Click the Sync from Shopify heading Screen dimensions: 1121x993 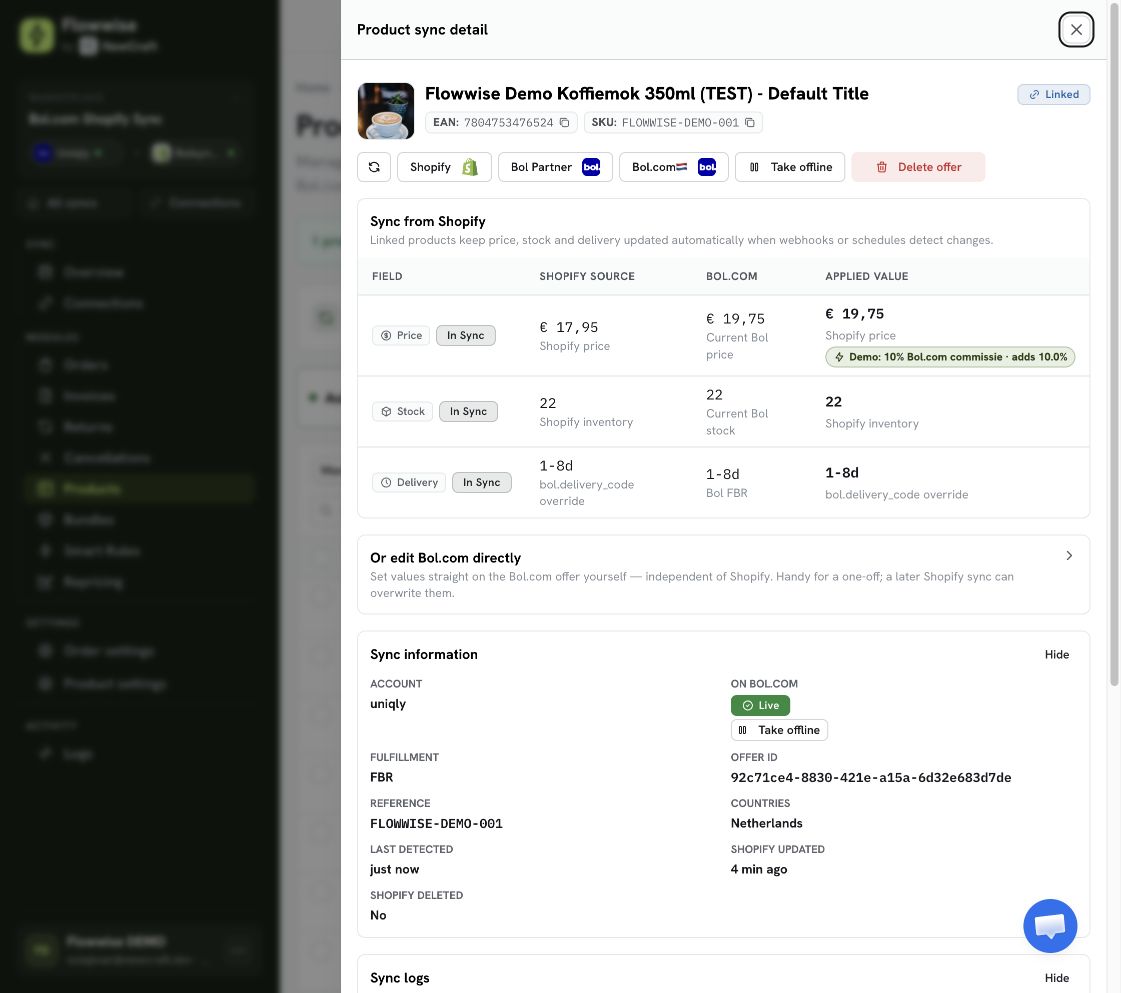pos(428,222)
